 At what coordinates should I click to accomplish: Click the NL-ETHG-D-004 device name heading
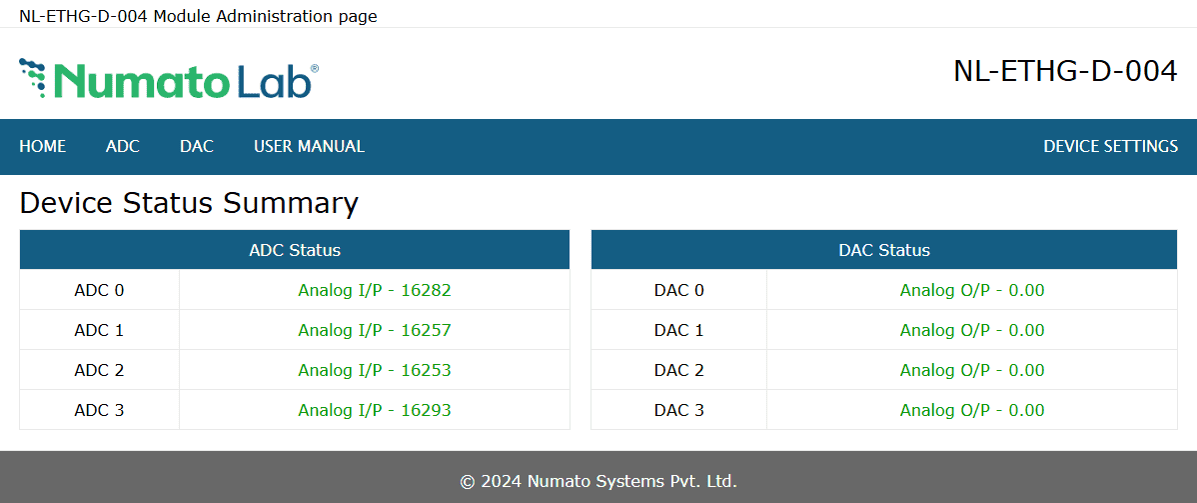pos(1065,71)
